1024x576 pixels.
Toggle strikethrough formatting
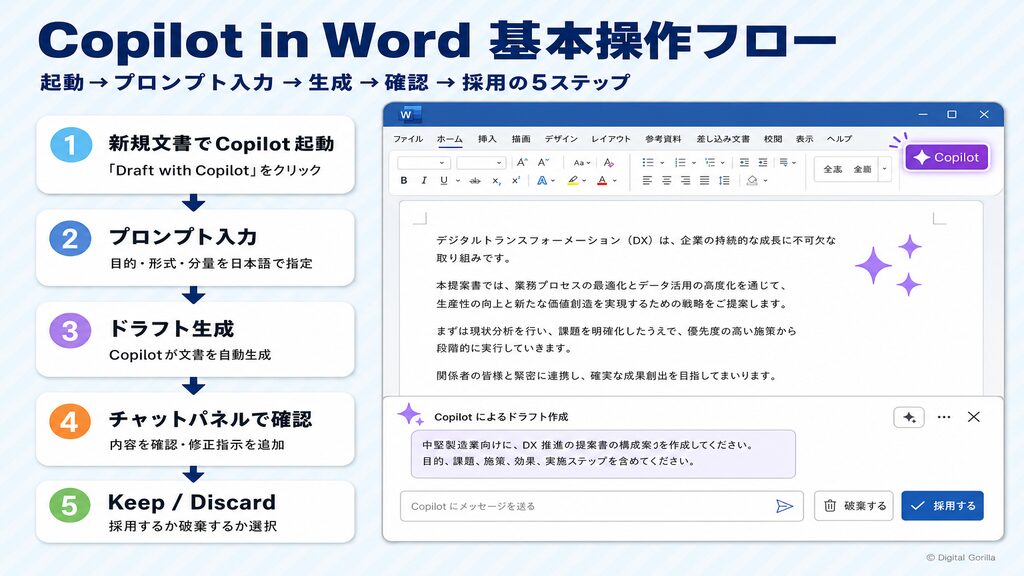[475, 181]
